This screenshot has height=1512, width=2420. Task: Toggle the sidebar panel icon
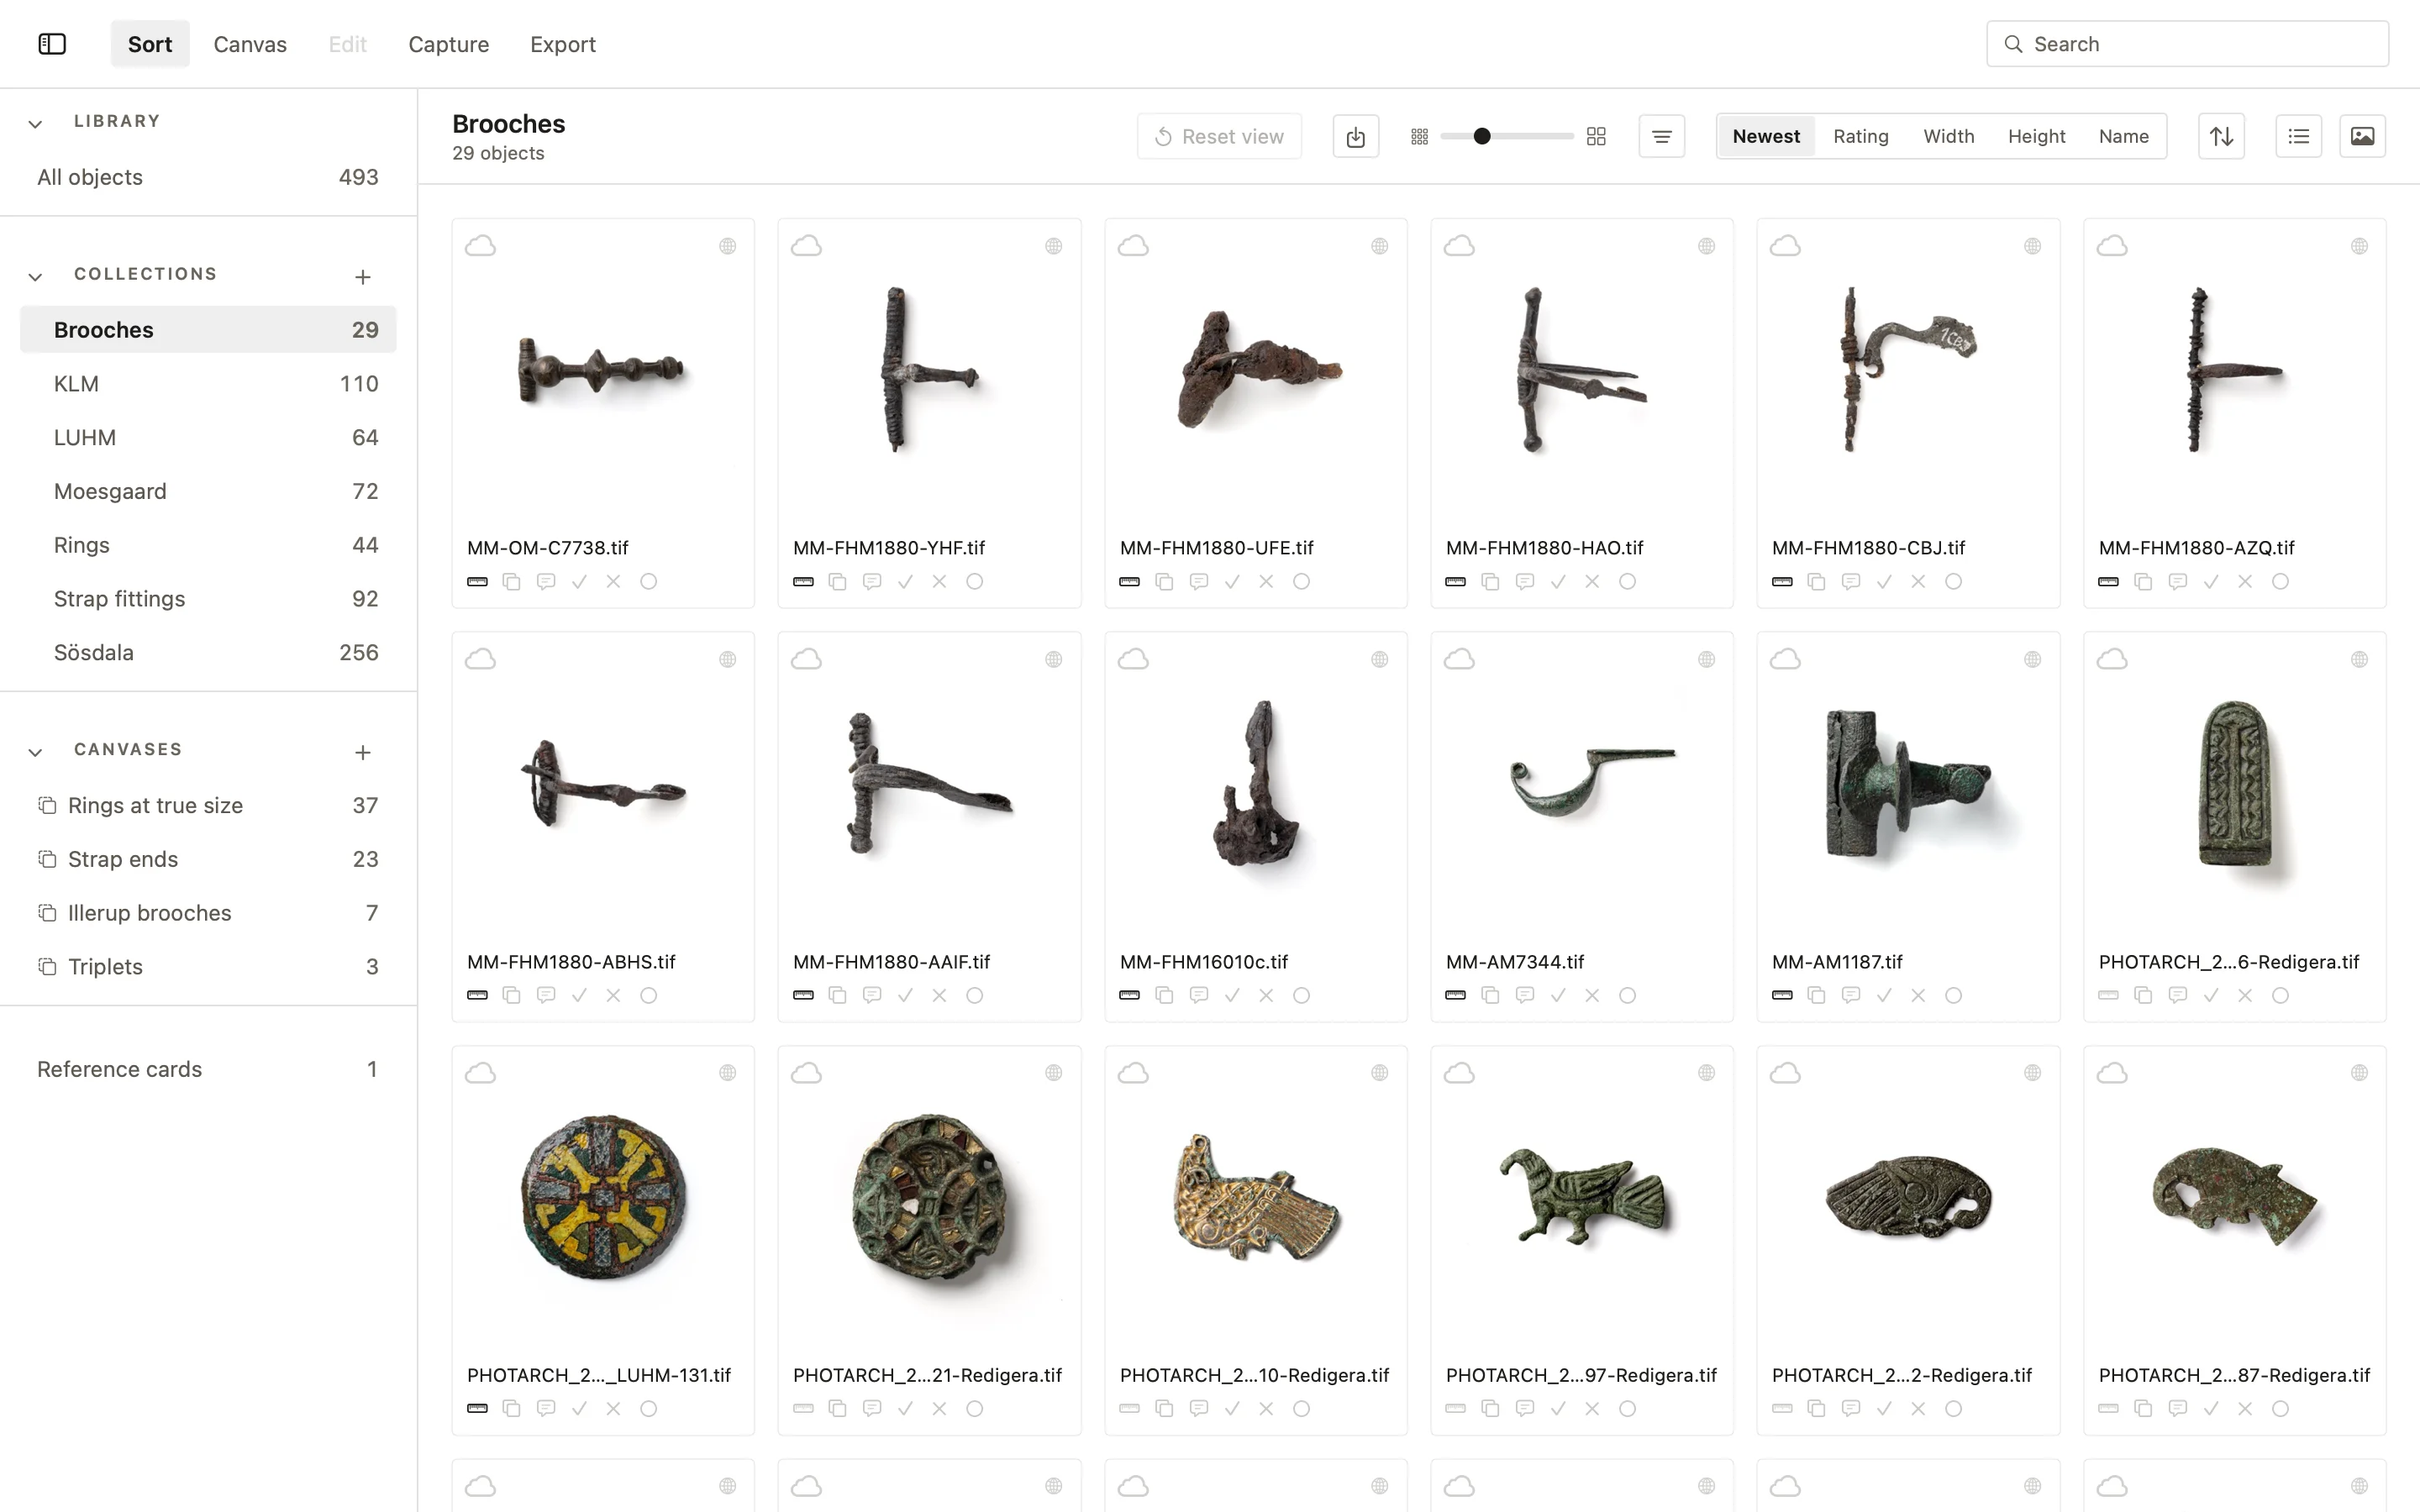point(52,44)
